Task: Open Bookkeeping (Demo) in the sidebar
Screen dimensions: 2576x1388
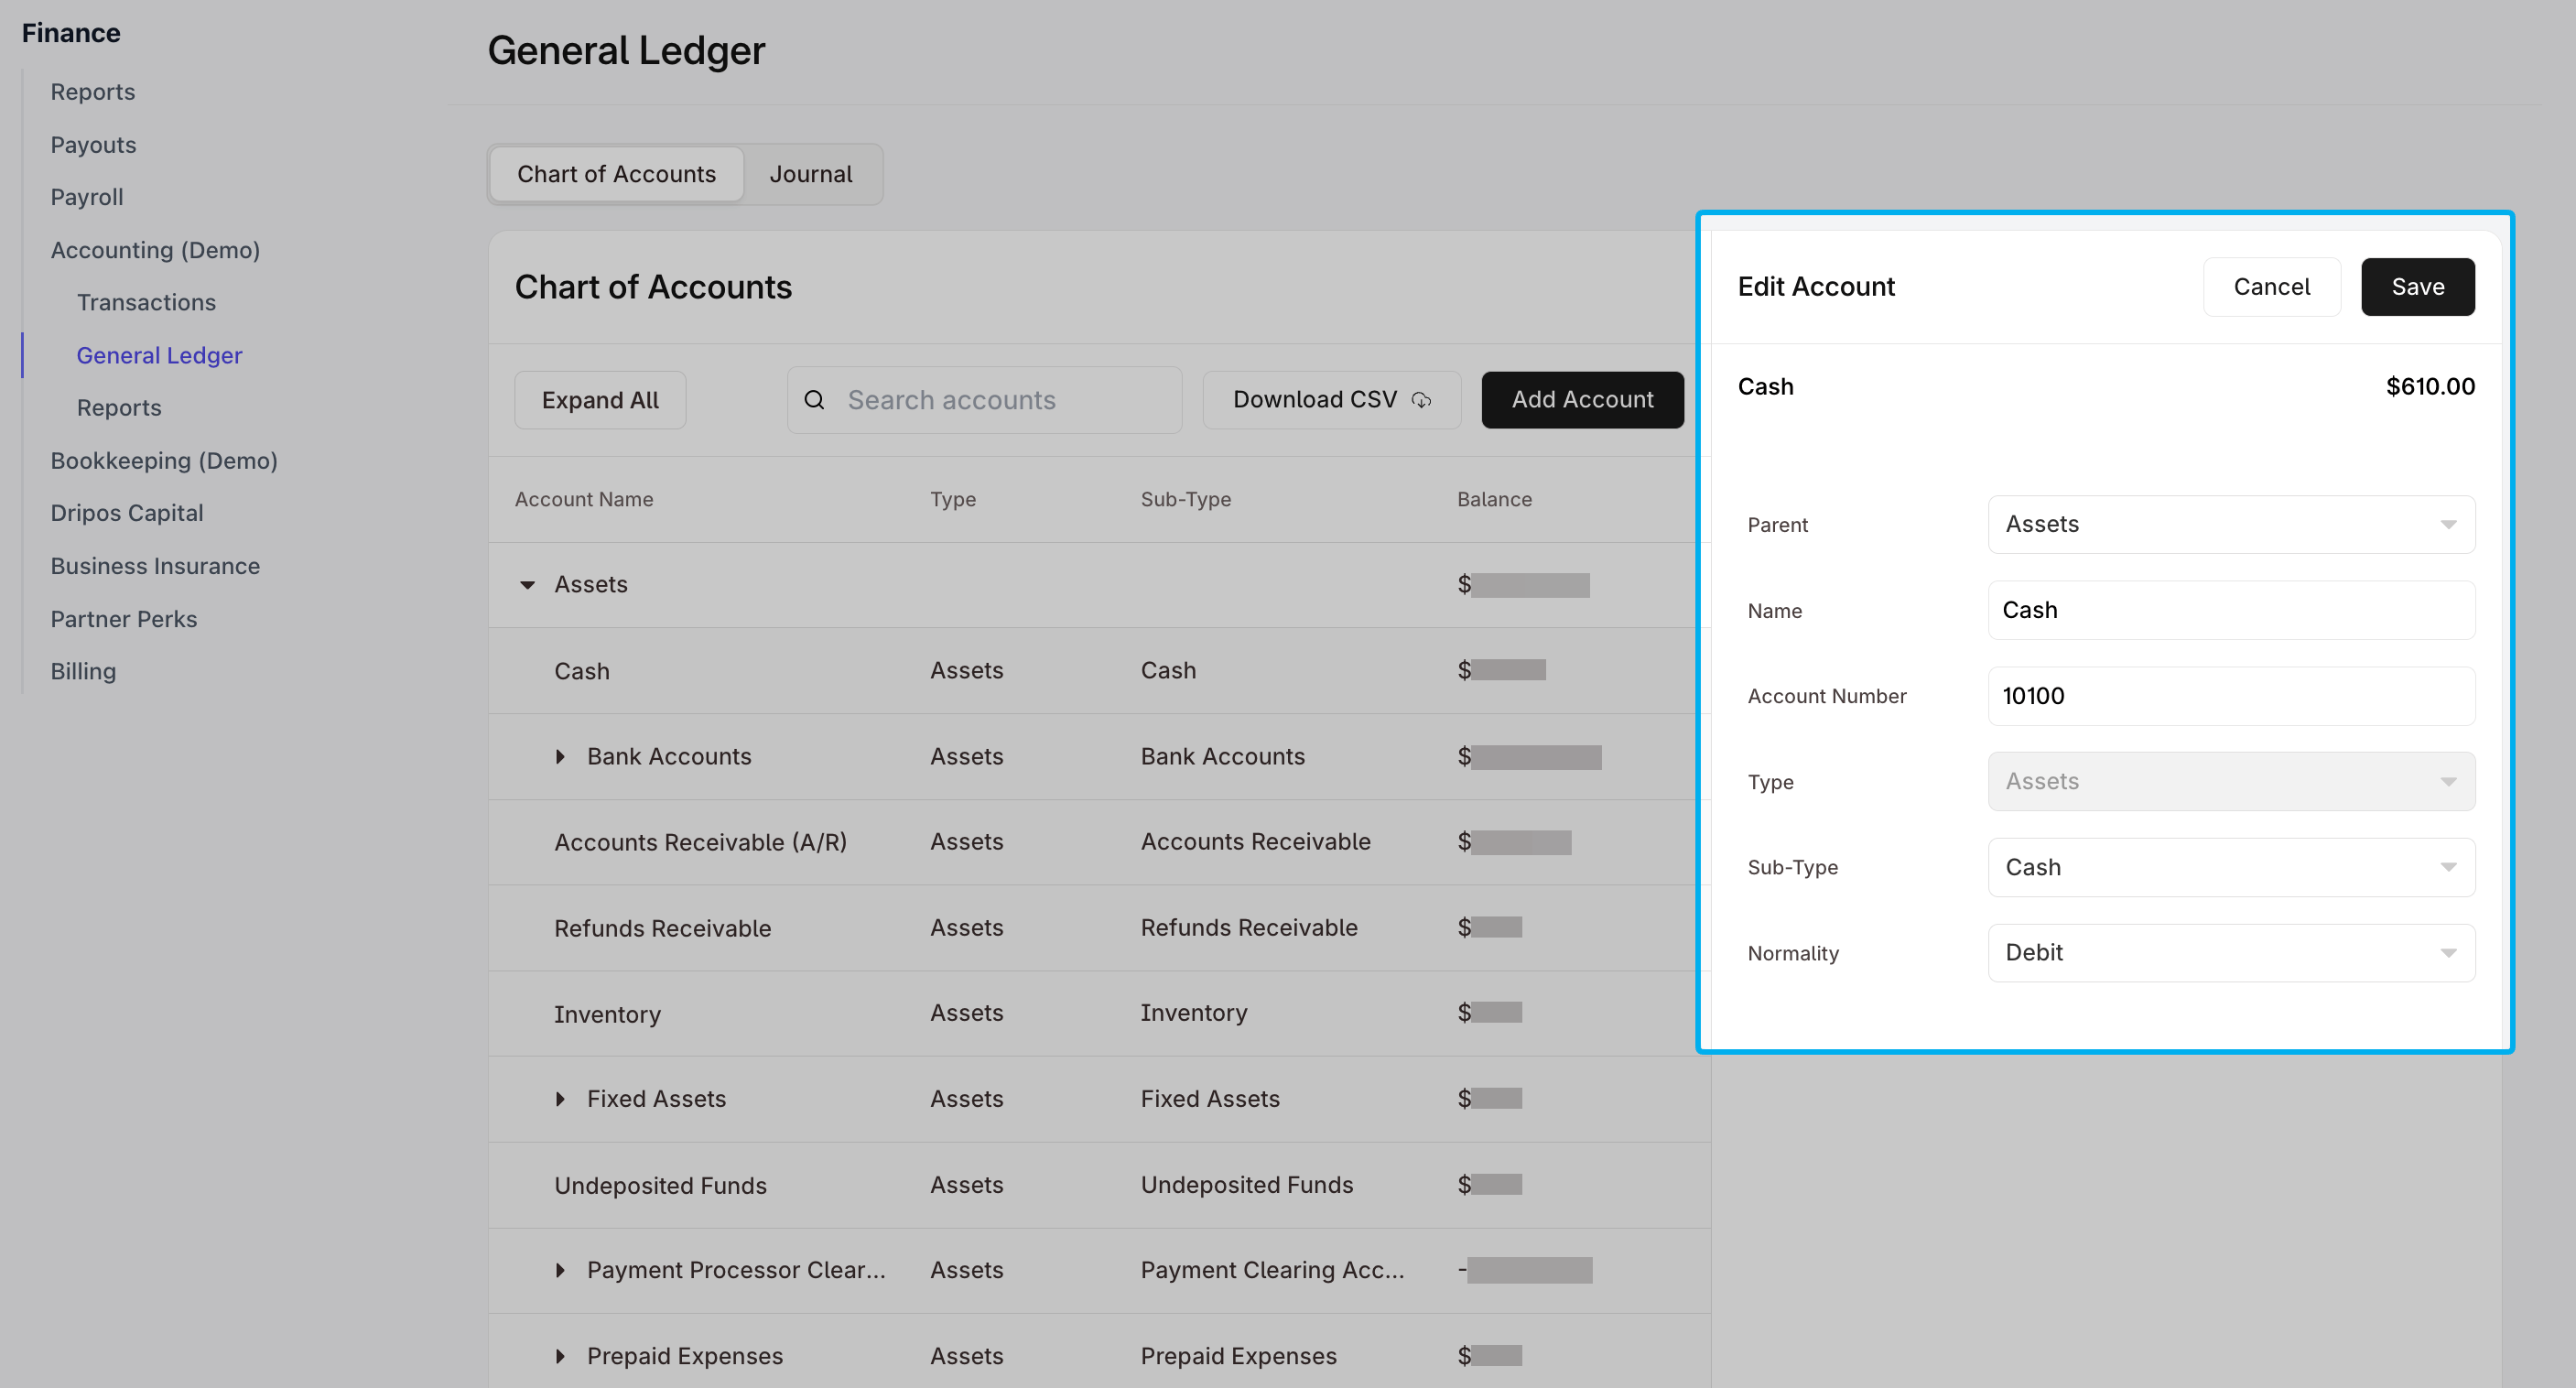Action: [x=164, y=461]
